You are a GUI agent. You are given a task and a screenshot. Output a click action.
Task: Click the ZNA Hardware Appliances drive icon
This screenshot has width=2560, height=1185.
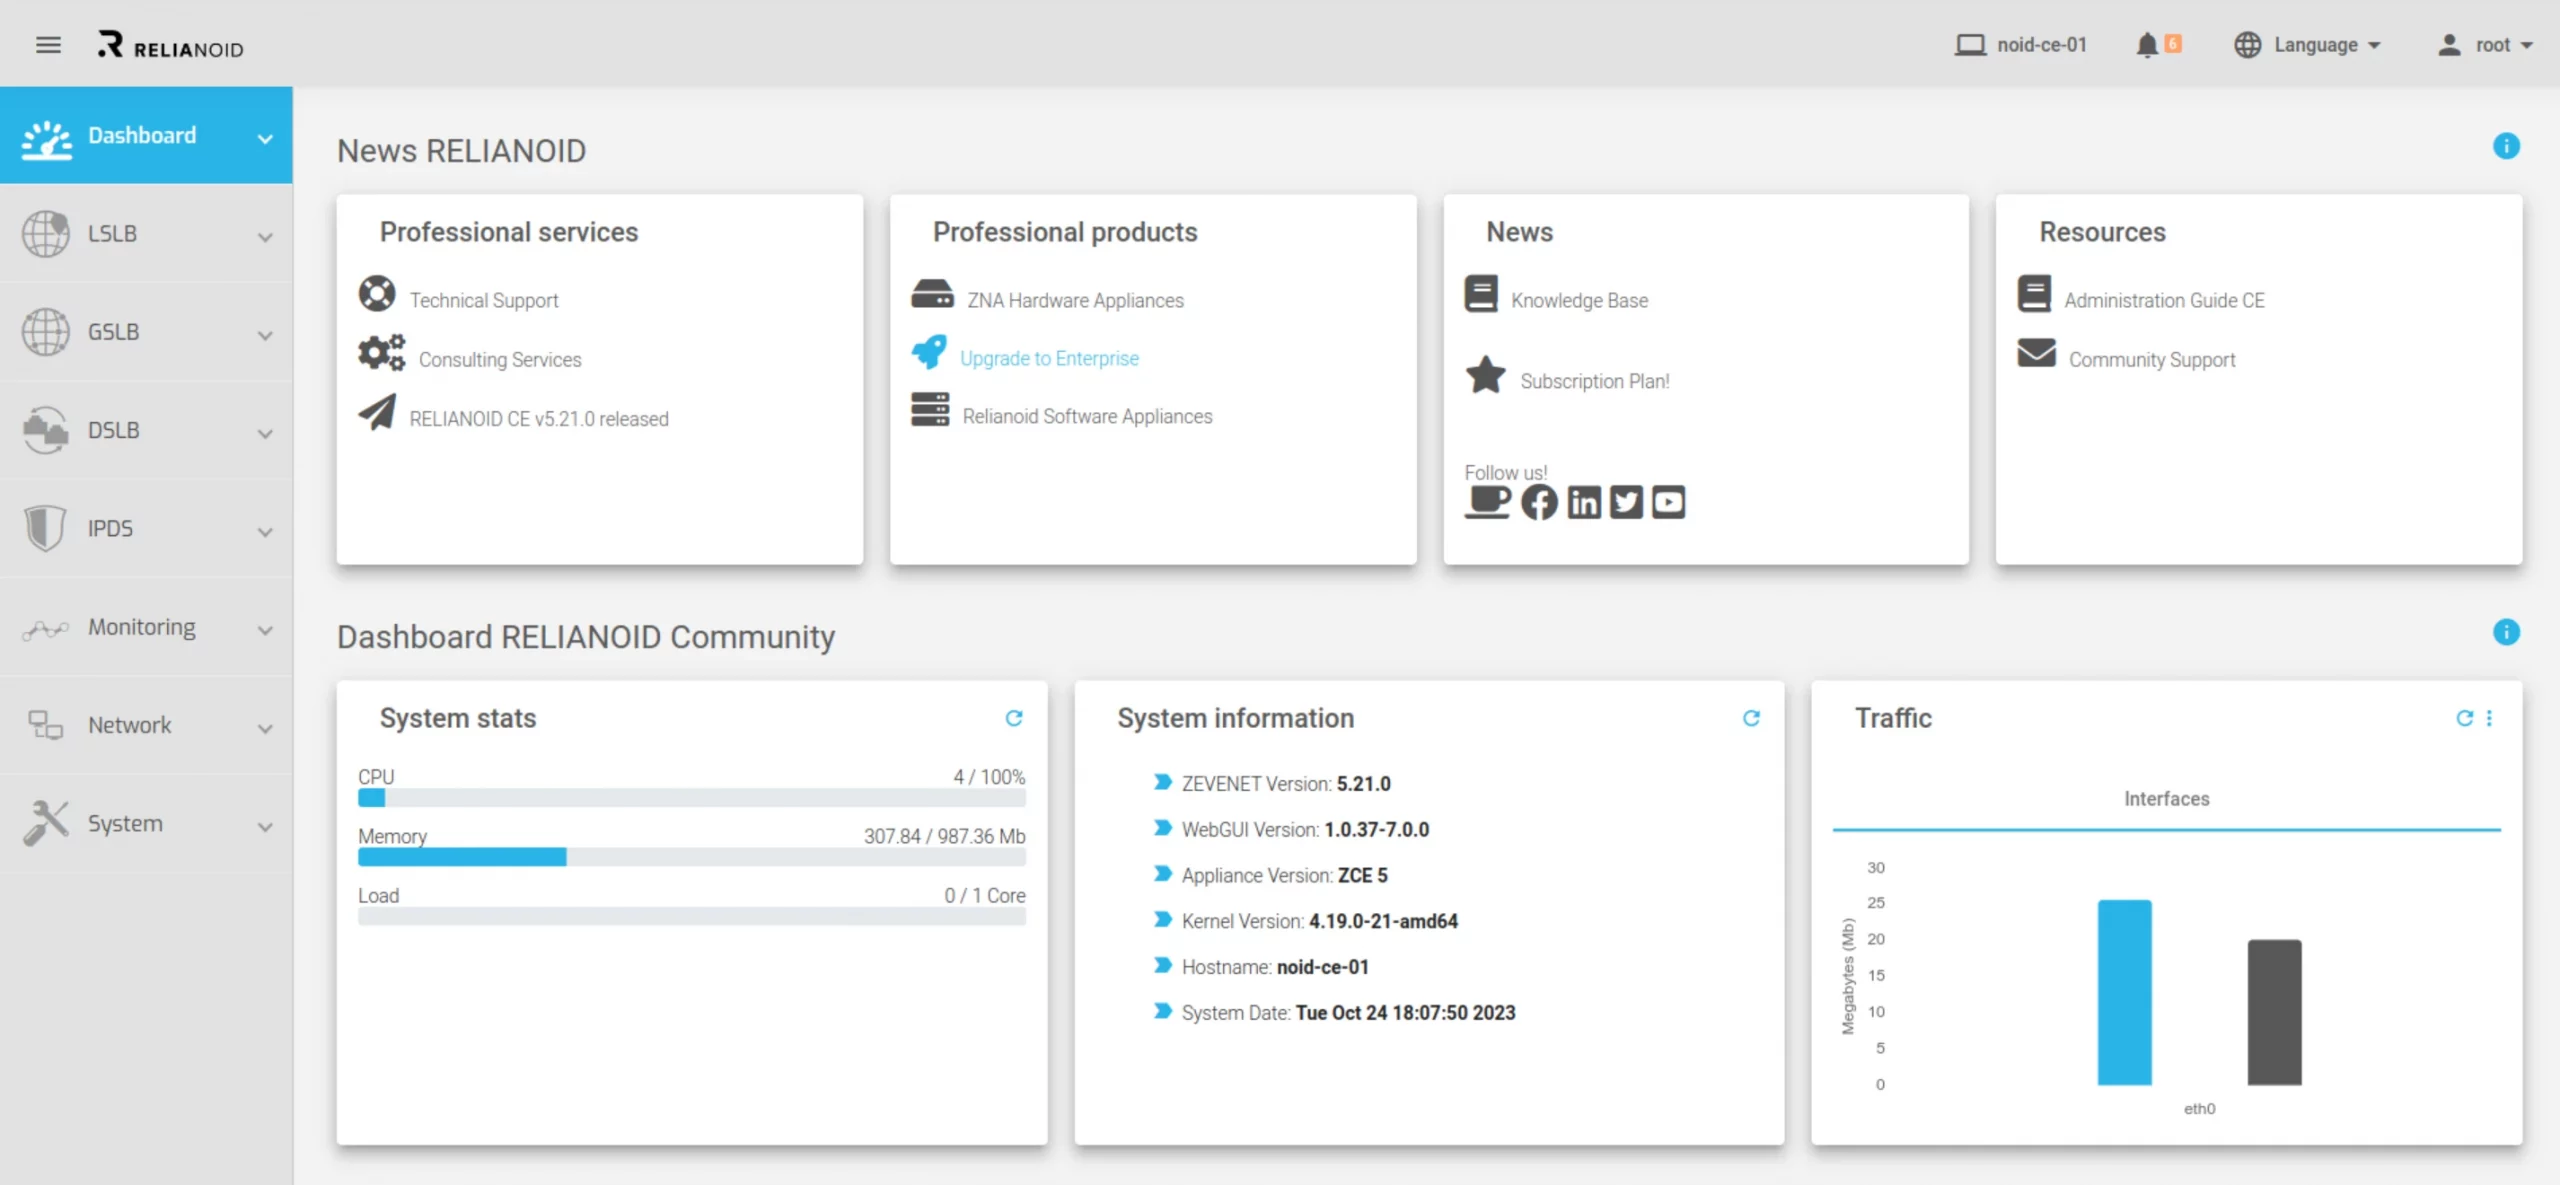click(932, 294)
